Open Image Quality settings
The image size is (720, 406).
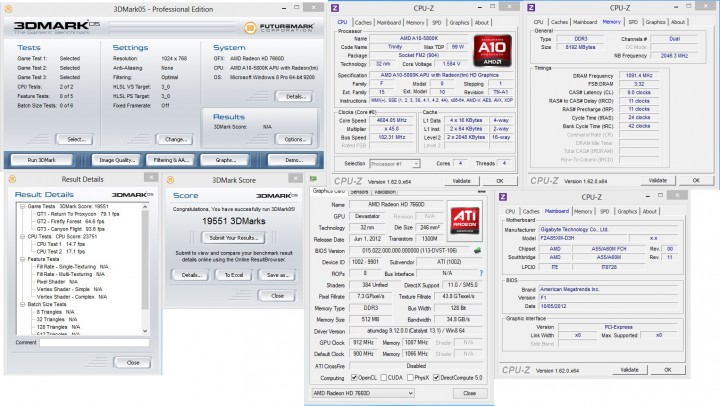pyautogui.click(x=117, y=160)
